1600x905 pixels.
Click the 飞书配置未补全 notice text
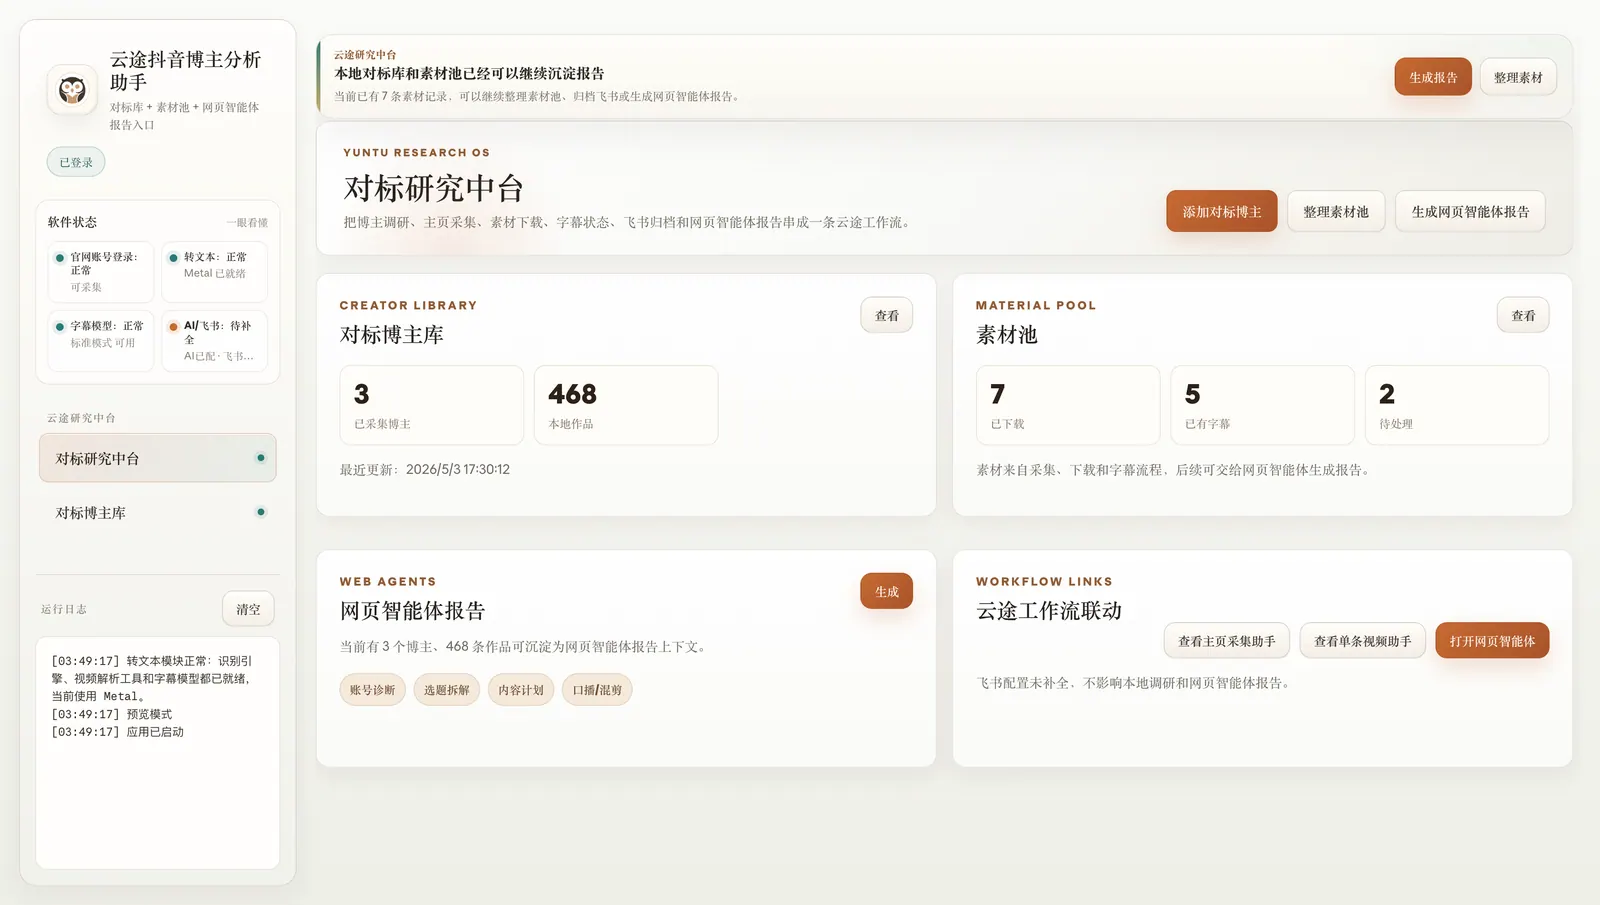(x=1135, y=683)
